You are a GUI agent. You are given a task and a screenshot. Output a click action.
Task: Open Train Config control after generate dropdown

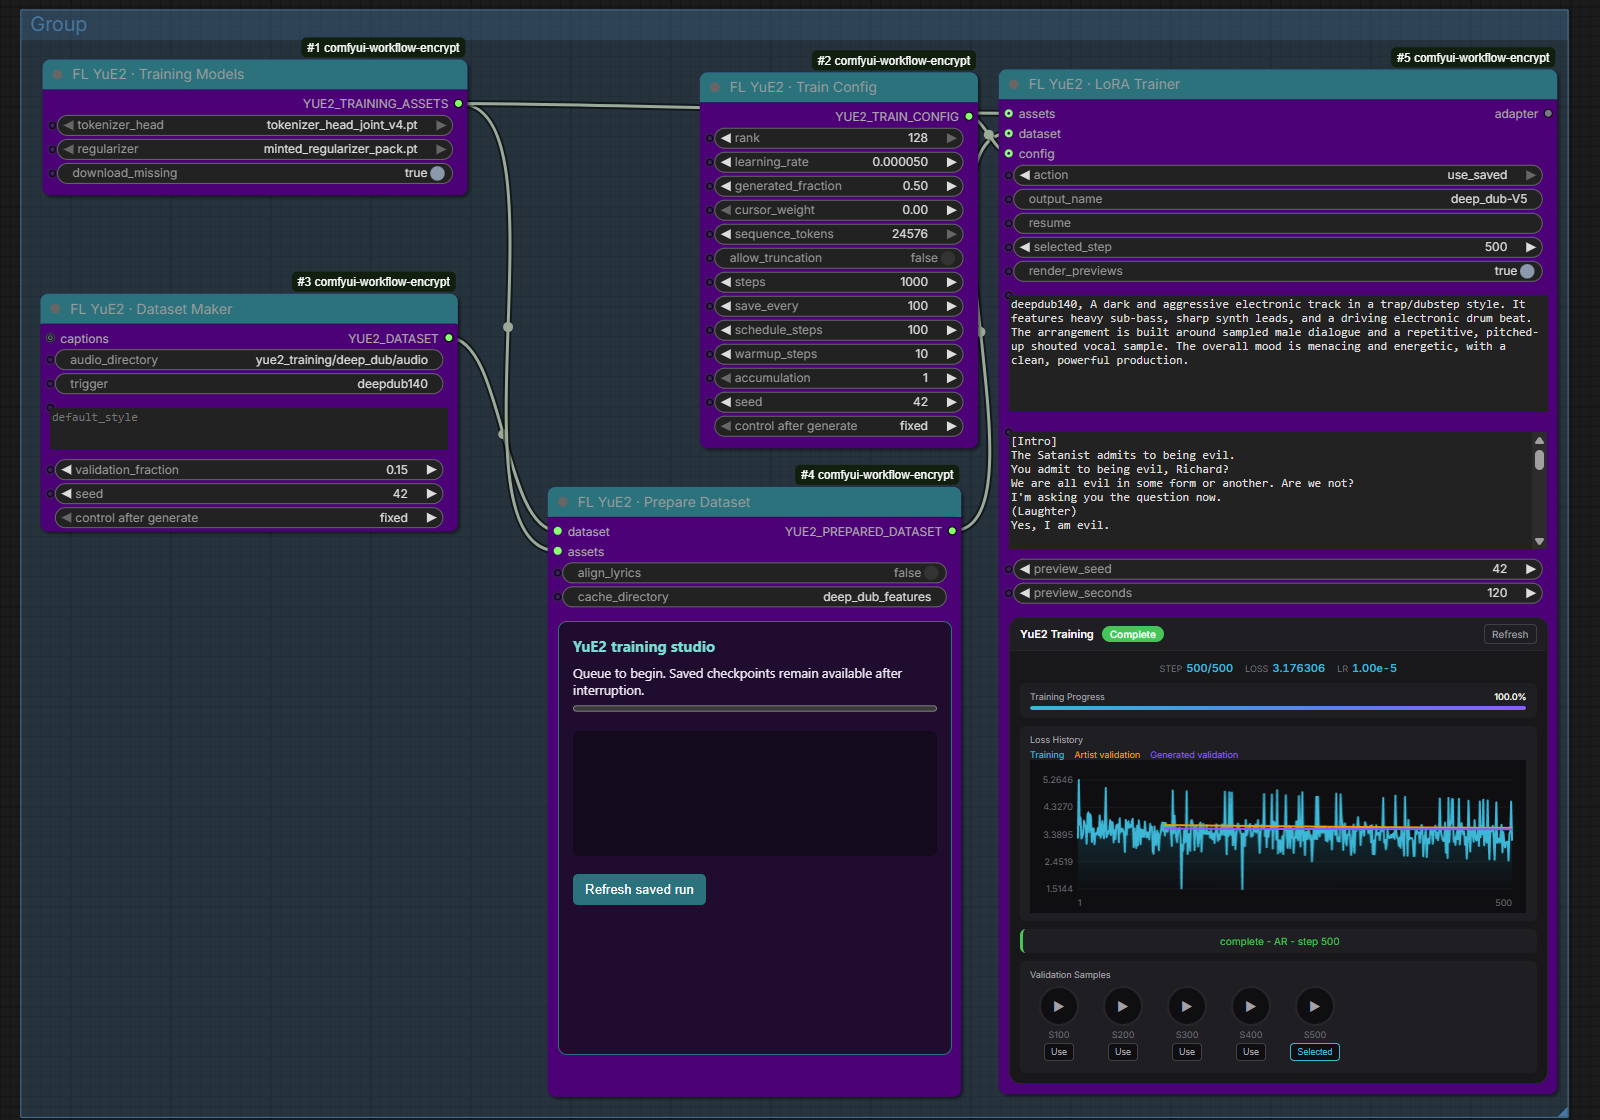coord(838,426)
